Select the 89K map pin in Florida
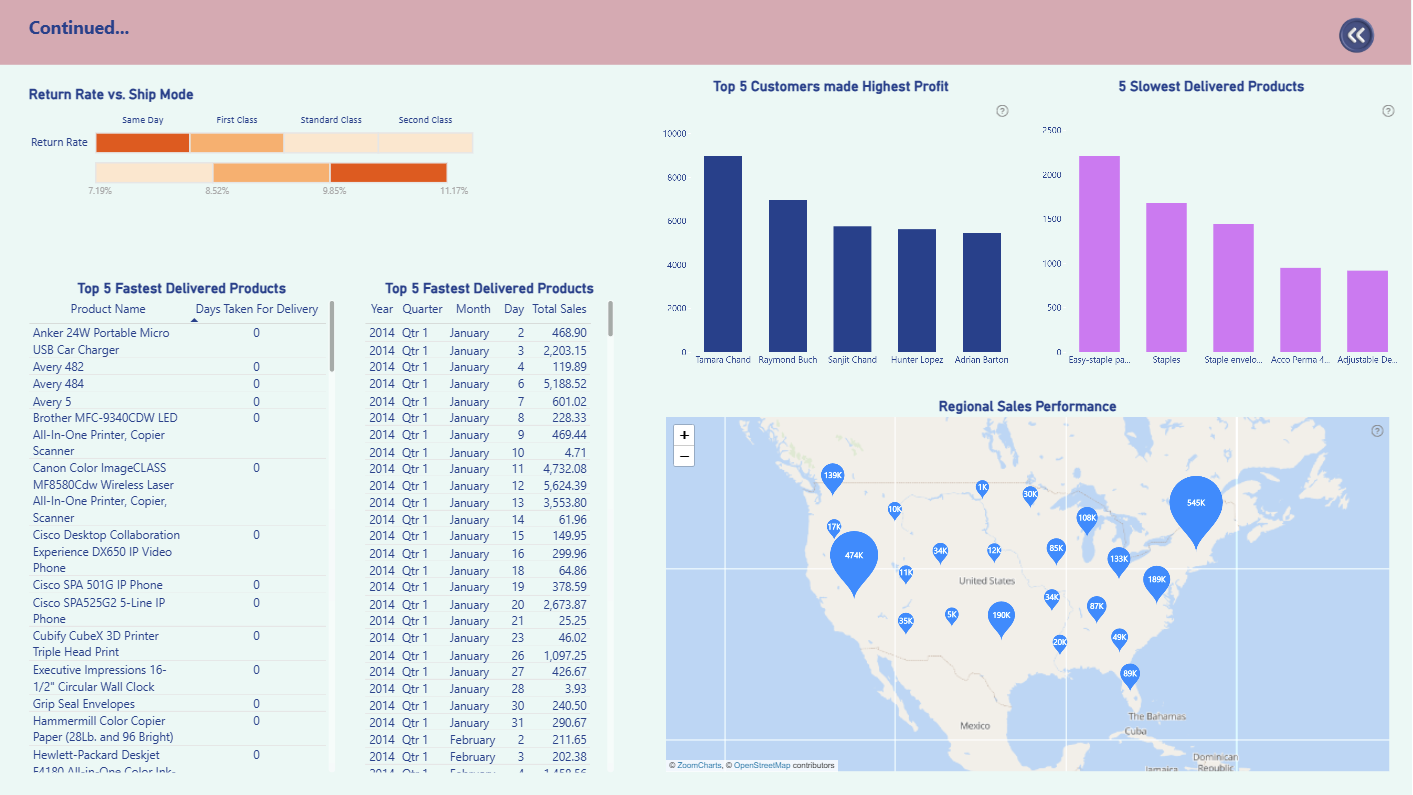This screenshot has width=1413, height=795. click(x=1130, y=676)
